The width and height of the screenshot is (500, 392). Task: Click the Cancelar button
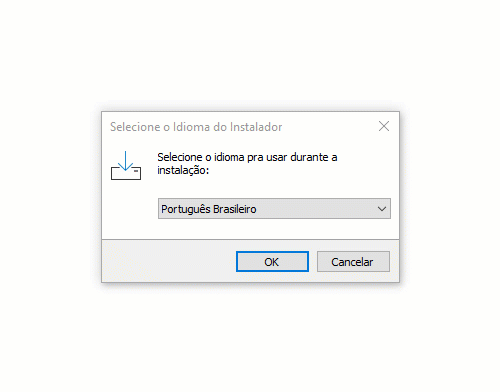[x=353, y=262]
